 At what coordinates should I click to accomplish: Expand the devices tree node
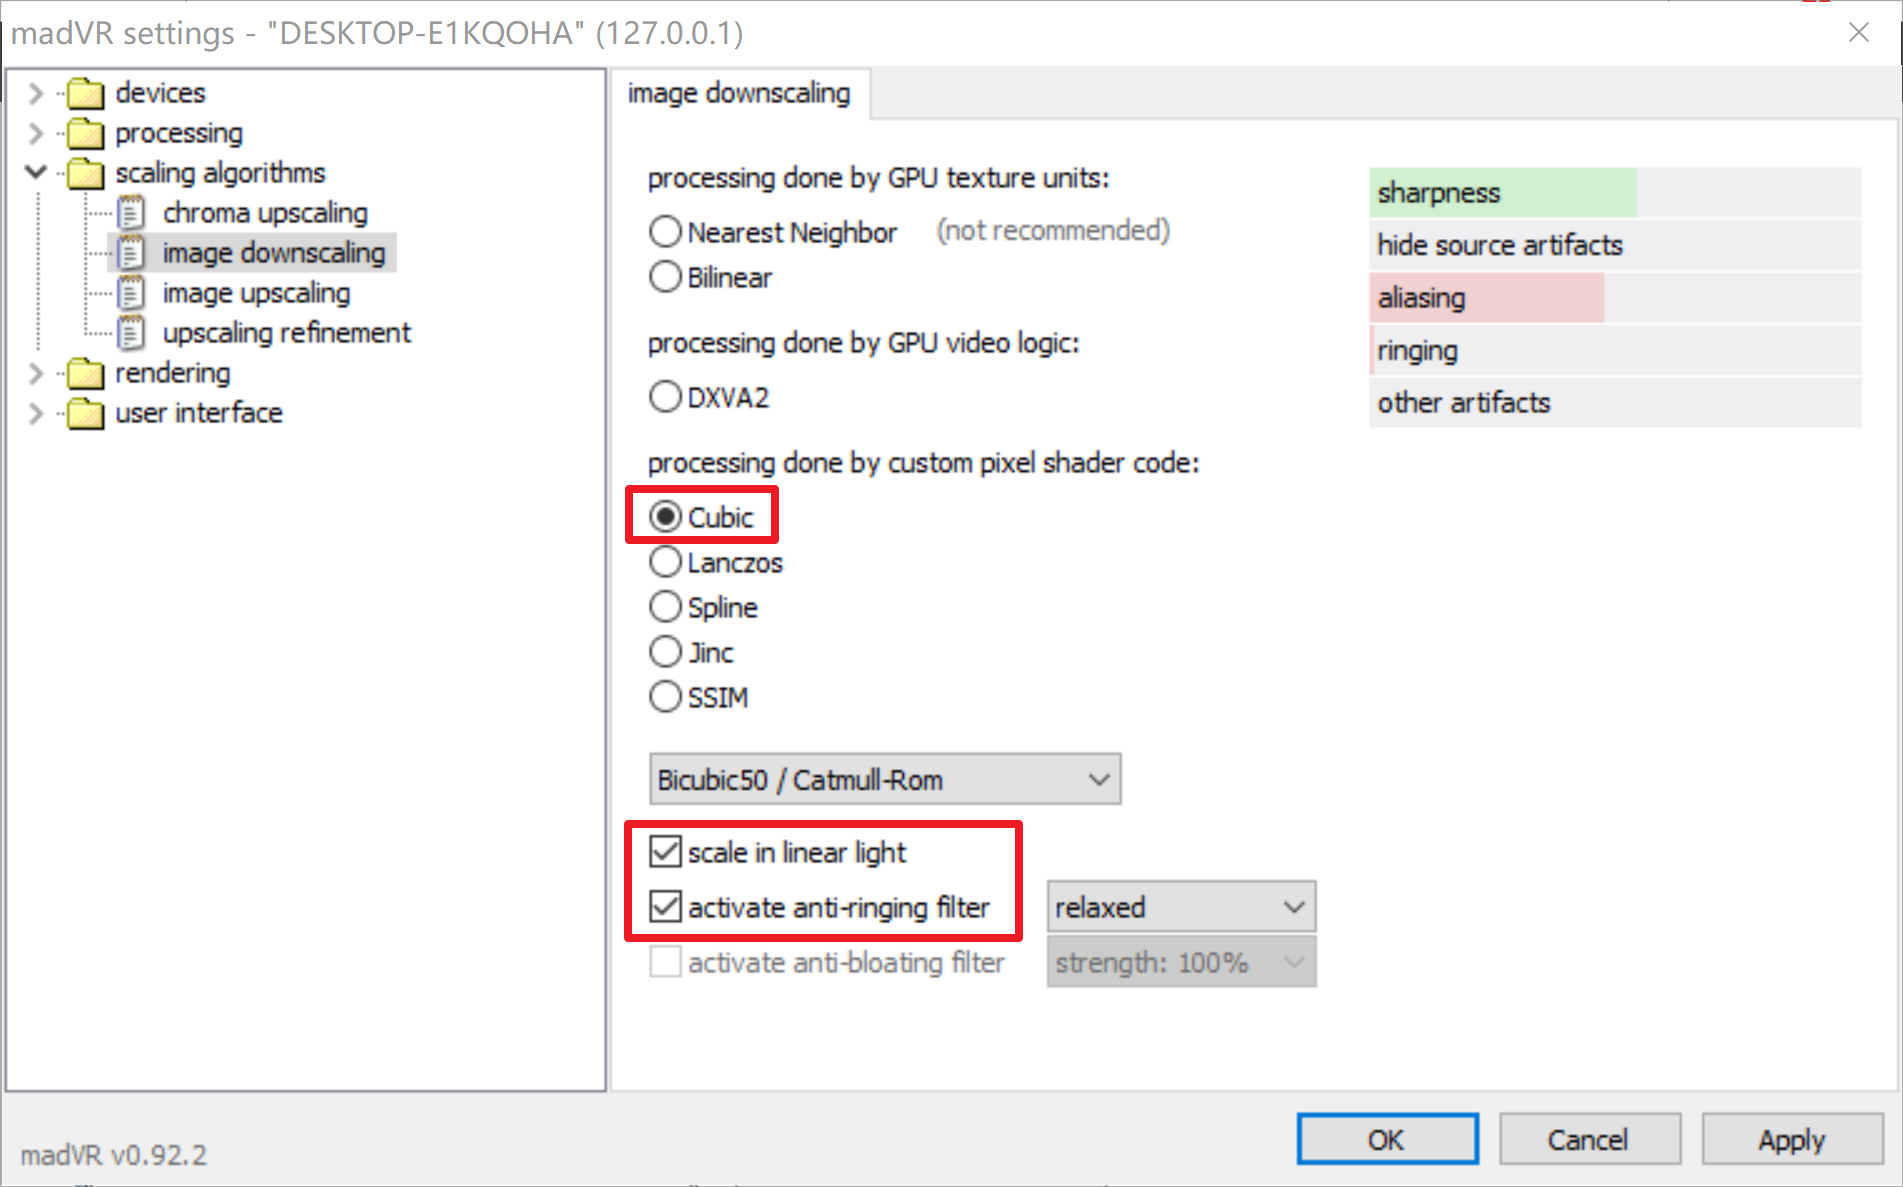click(36, 93)
